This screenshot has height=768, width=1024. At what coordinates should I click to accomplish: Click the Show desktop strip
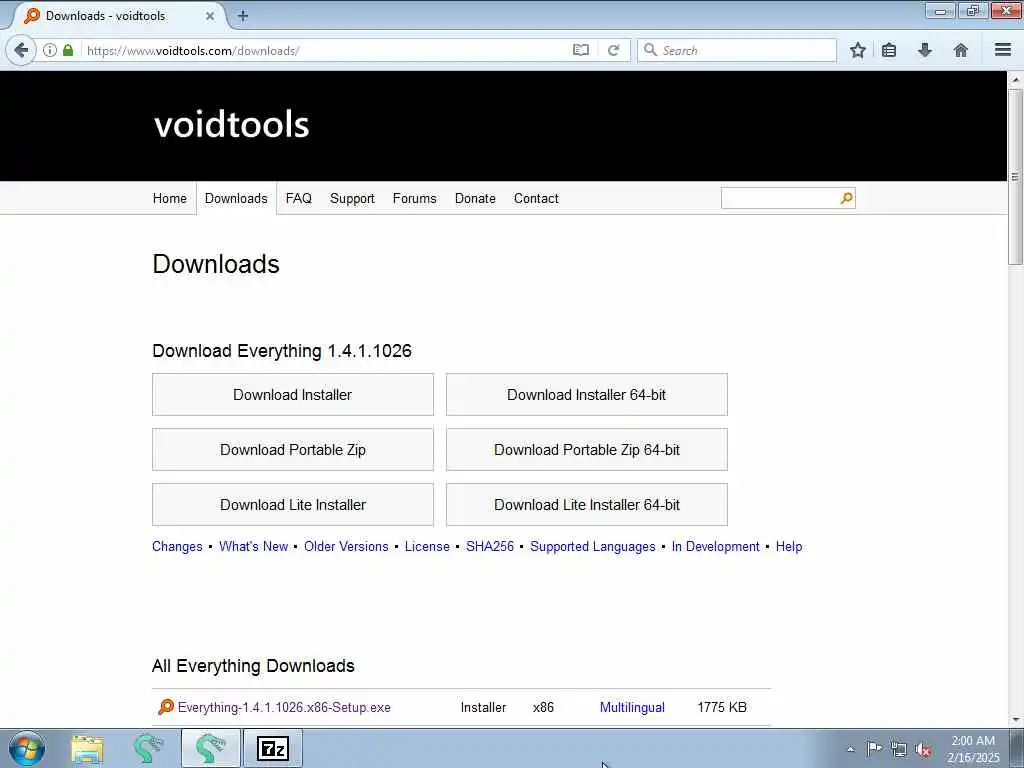point(1017,748)
